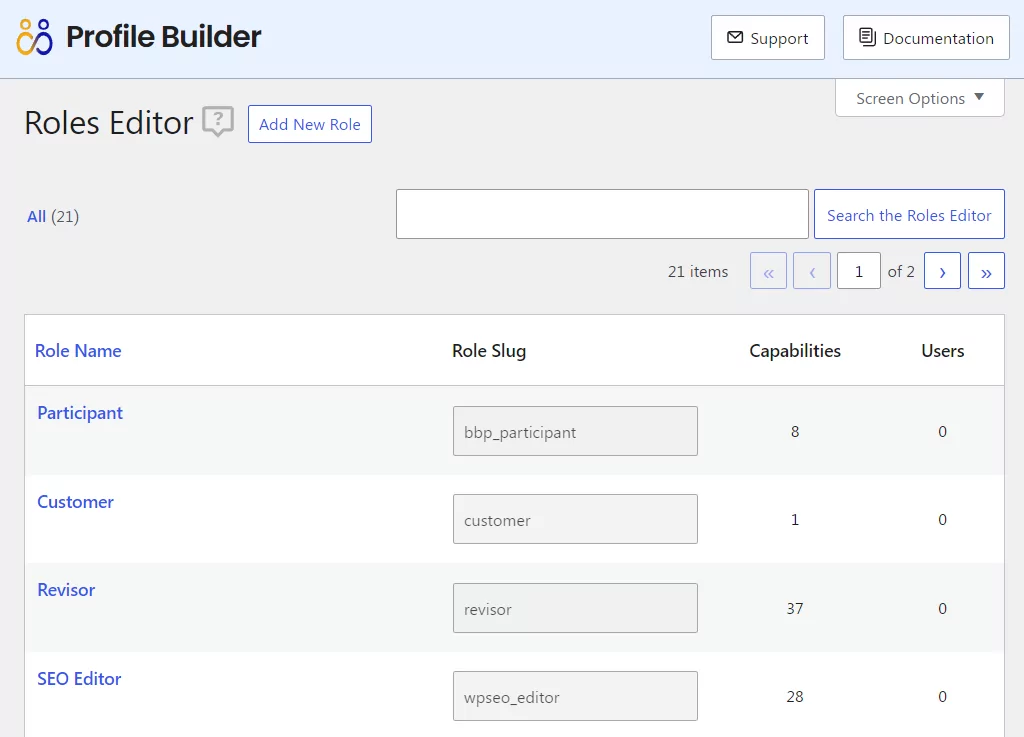Click the users count in Revisor row

click(942, 608)
